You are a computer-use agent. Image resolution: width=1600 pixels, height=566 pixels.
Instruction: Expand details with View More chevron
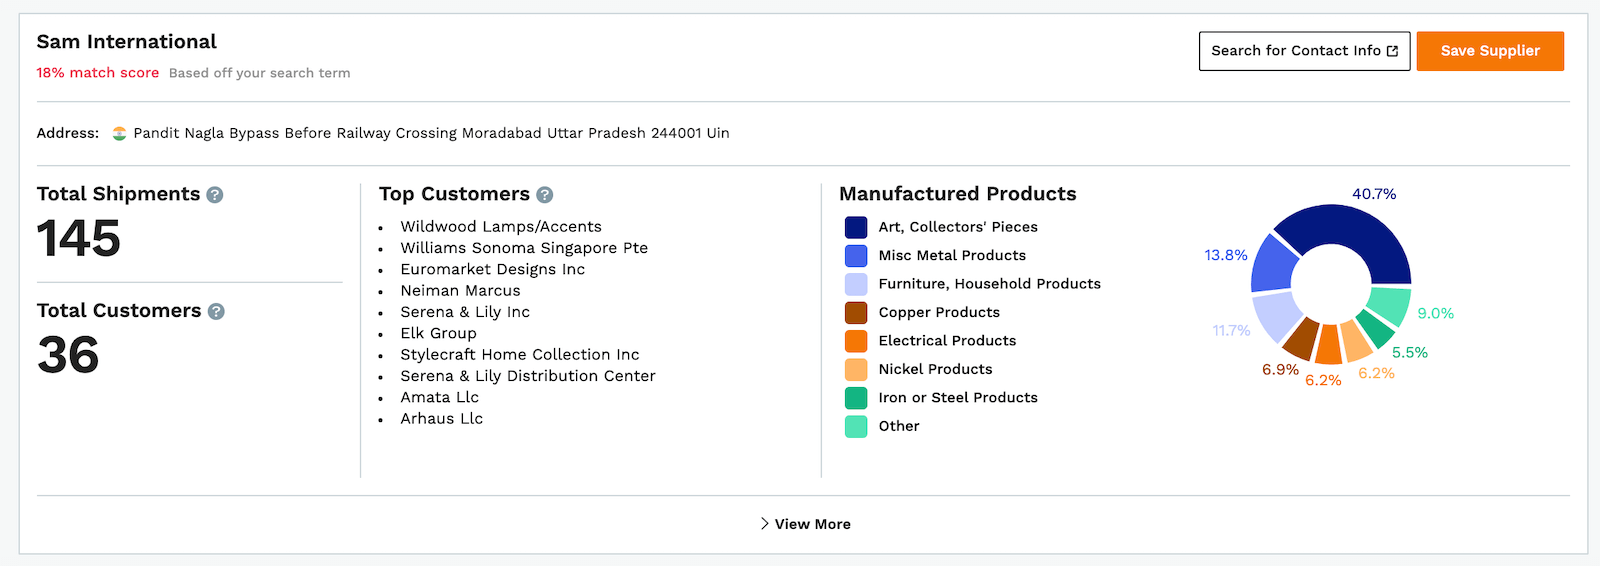pos(764,524)
